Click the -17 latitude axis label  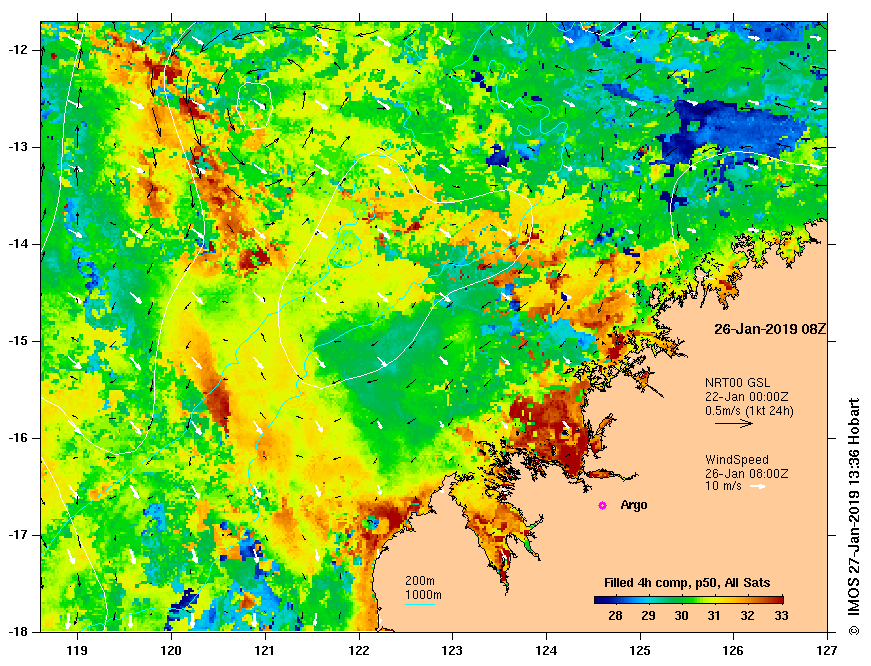(17, 535)
